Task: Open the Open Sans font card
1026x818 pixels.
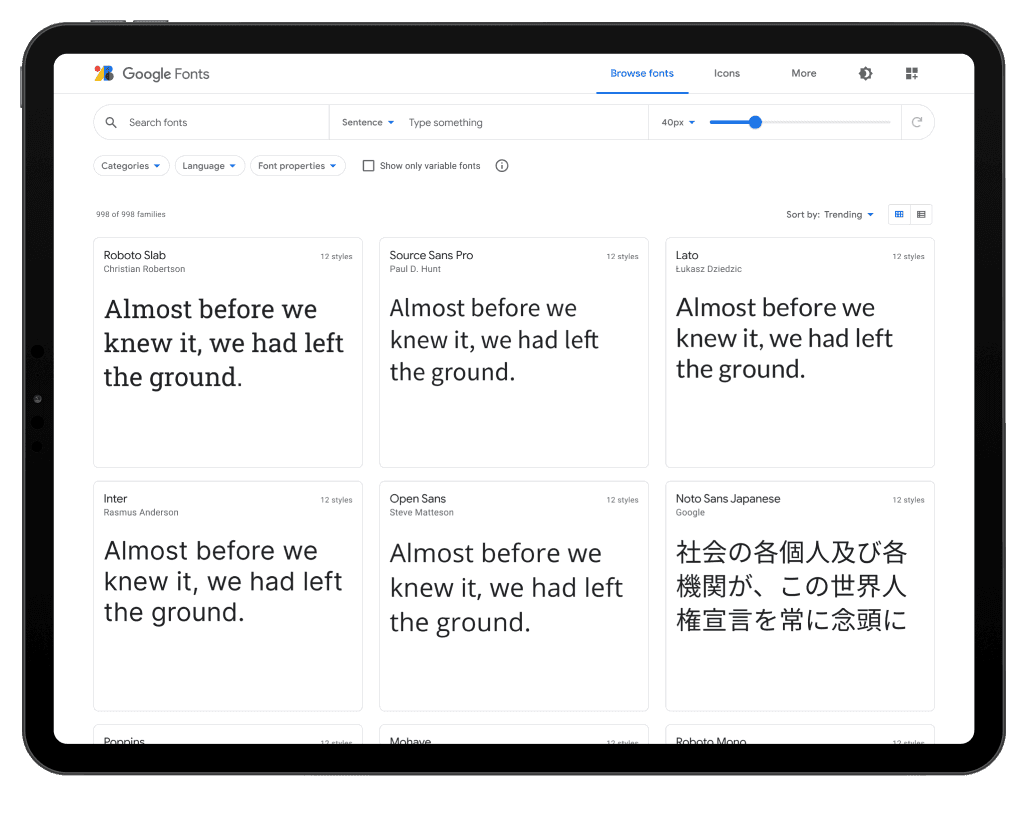Action: tap(514, 596)
